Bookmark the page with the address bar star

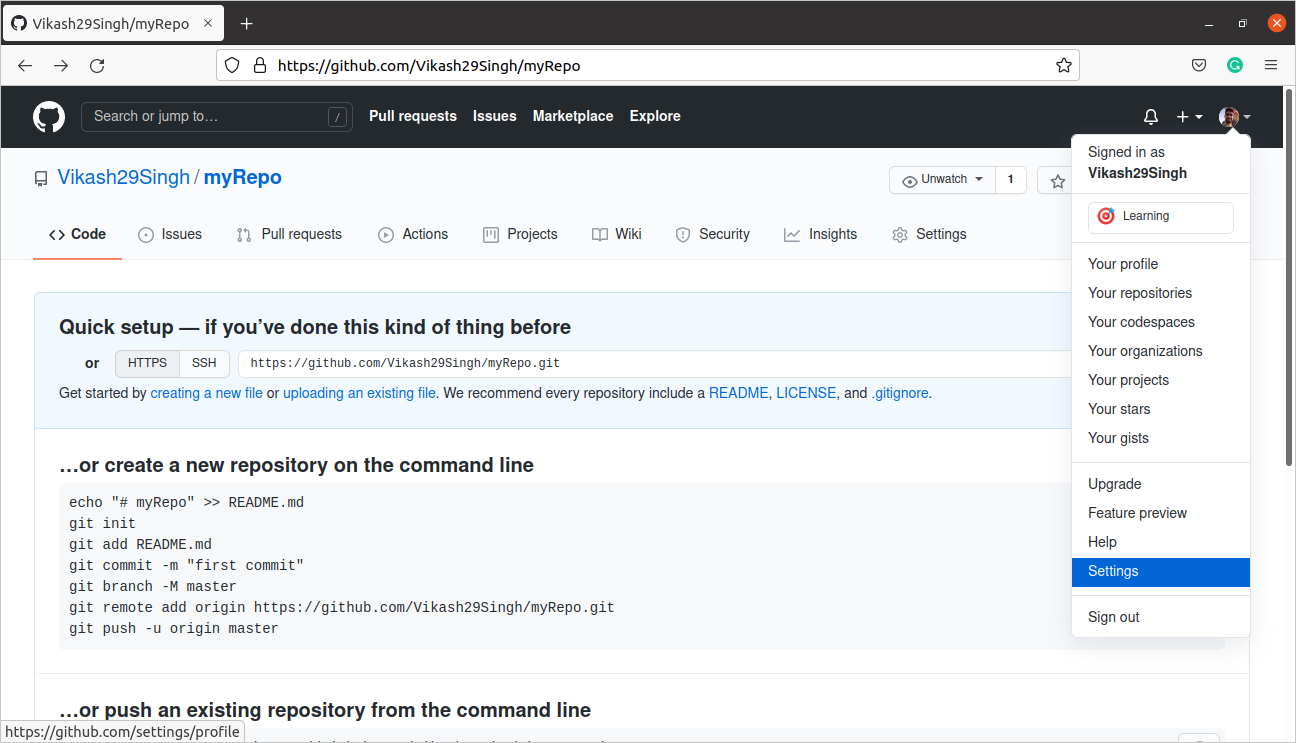click(x=1063, y=64)
